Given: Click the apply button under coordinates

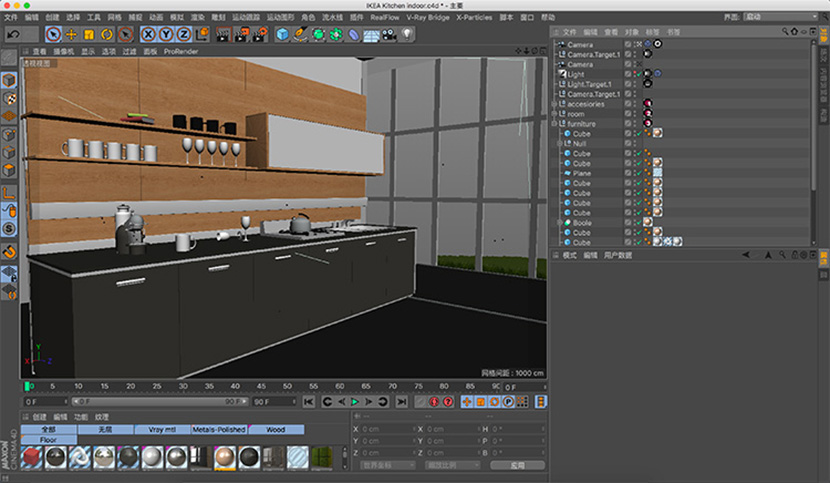Looking at the screenshot, I should tap(517, 466).
